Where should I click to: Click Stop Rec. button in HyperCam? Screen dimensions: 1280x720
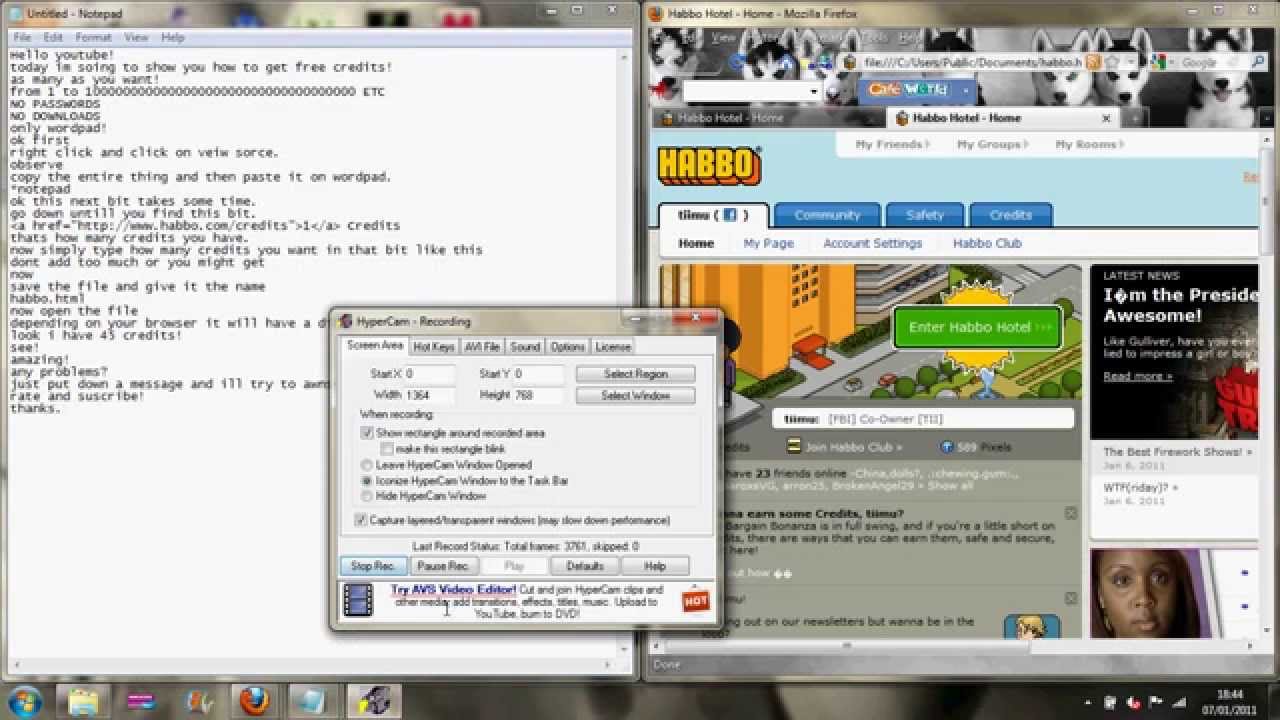373,566
